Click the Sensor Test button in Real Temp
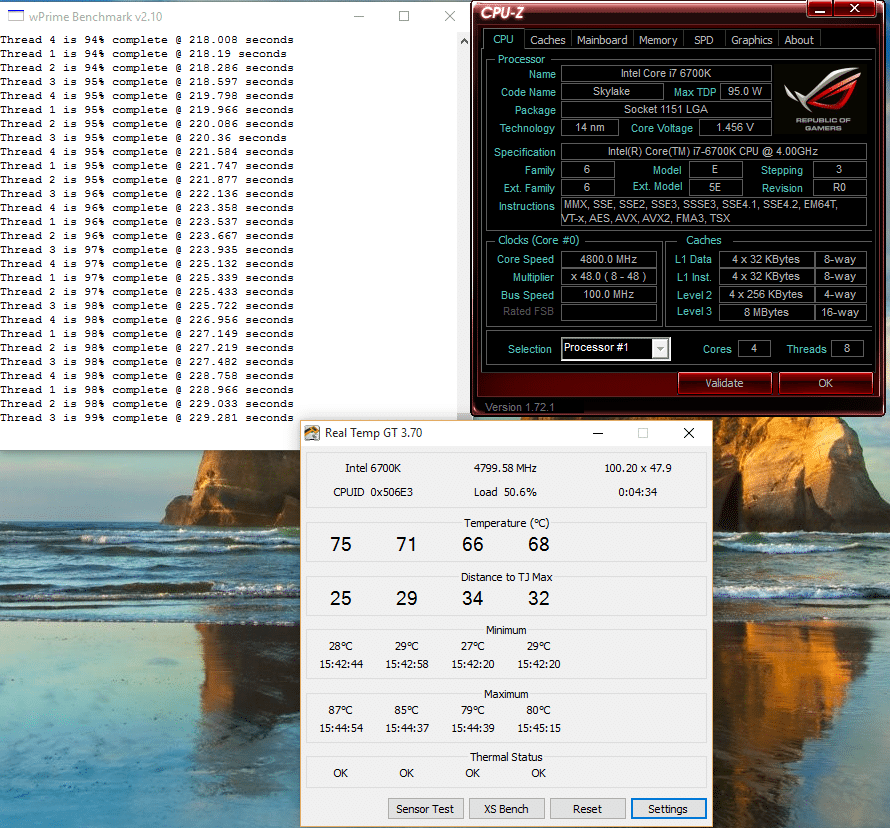 click(425, 809)
